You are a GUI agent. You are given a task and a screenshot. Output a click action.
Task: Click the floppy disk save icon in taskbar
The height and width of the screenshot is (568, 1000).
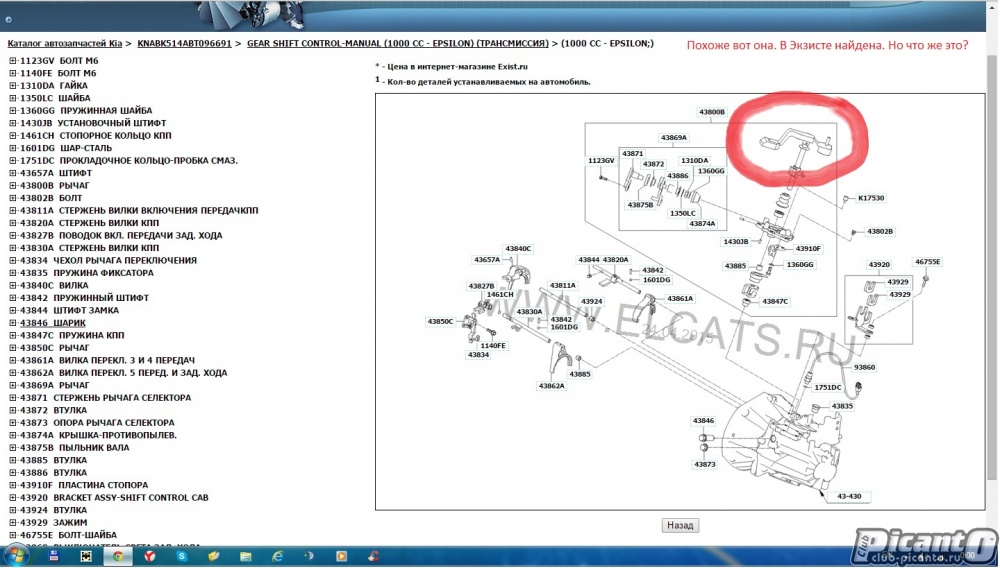[x=54, y=556]
